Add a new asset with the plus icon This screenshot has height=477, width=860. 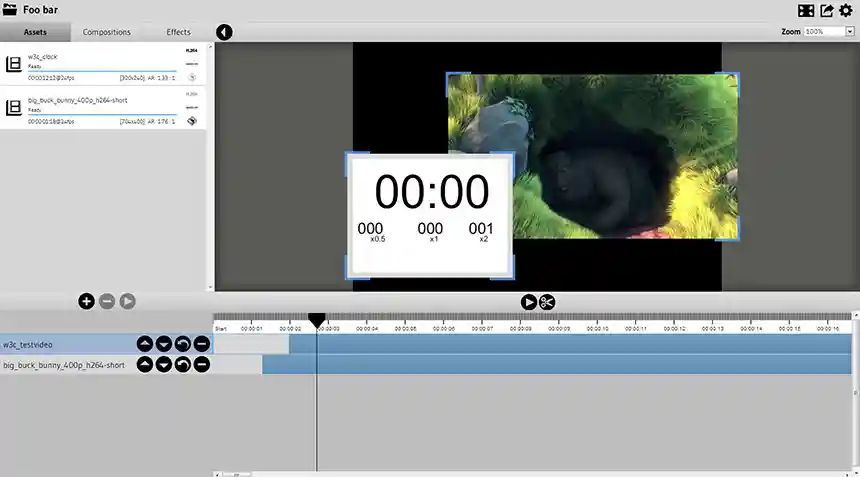click(86, 301)
